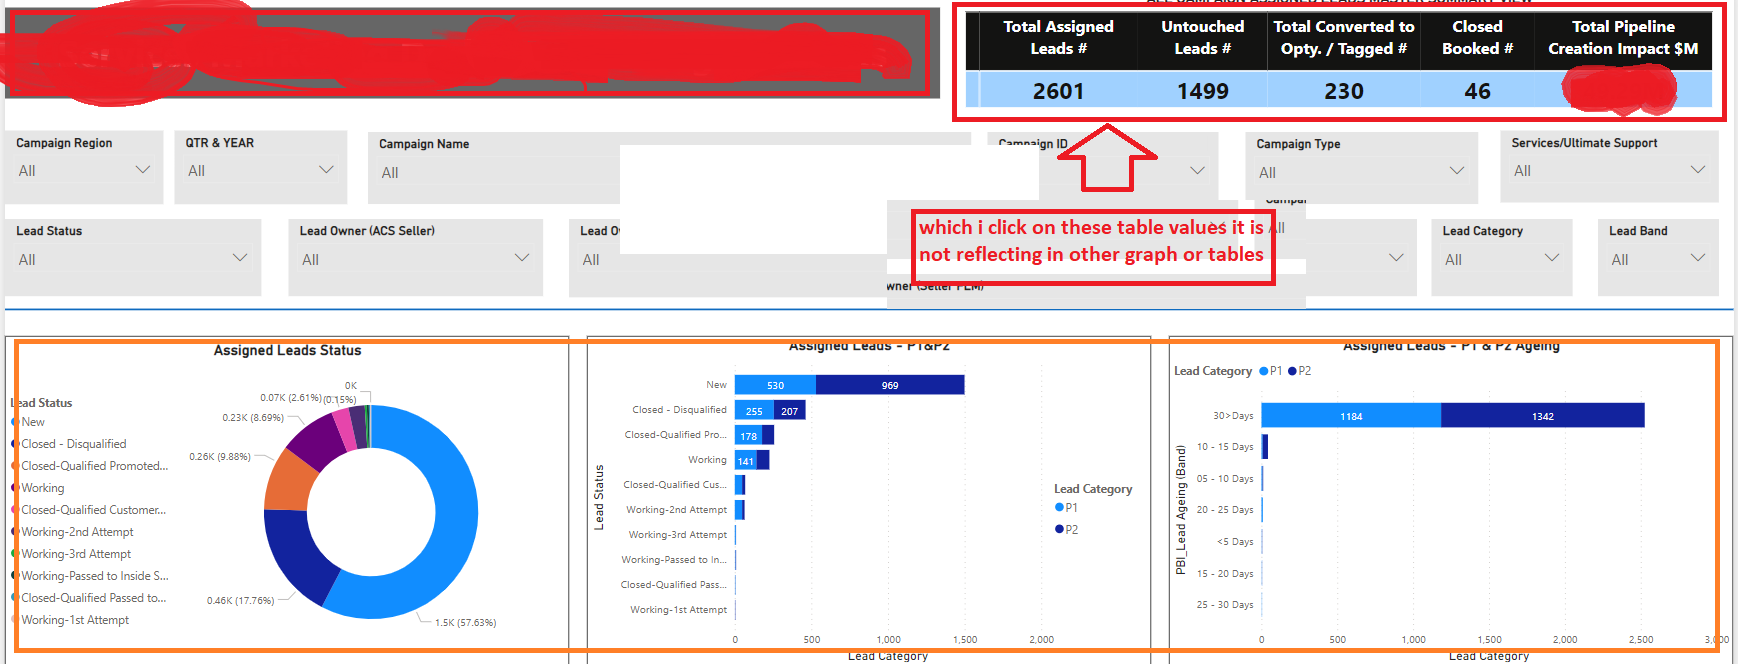Click the Campaign ID slicer chevron
Screen dimensions: 1738x664
[1197, 170]
